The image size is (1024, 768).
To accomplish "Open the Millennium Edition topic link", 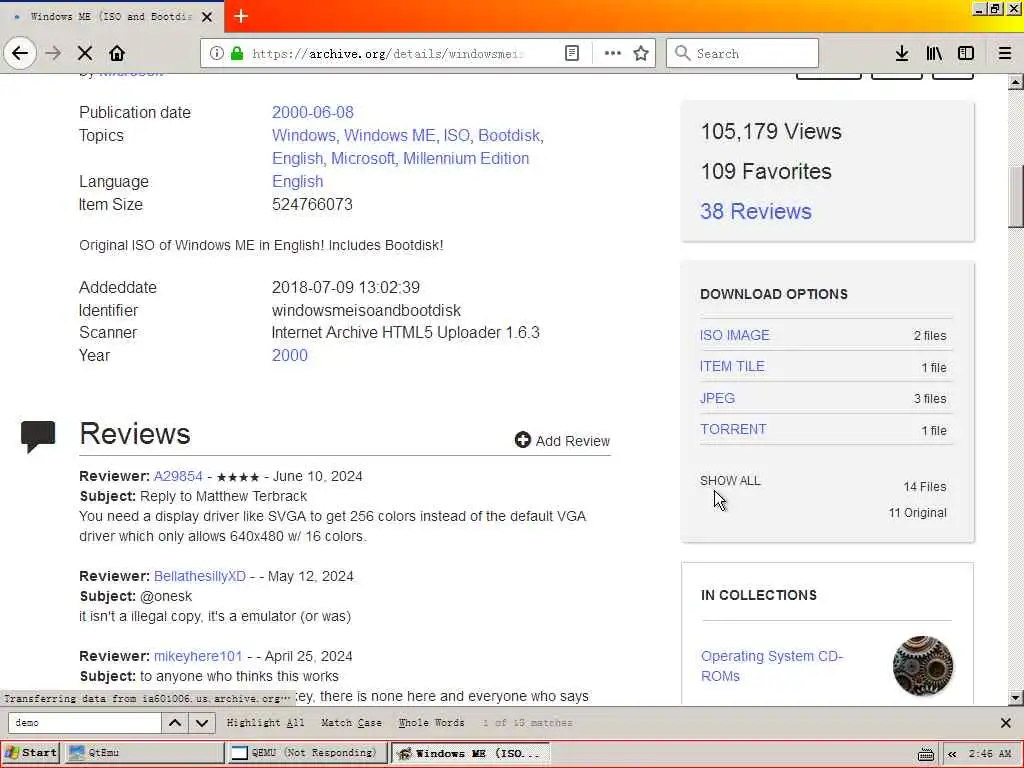I will 466,159.
